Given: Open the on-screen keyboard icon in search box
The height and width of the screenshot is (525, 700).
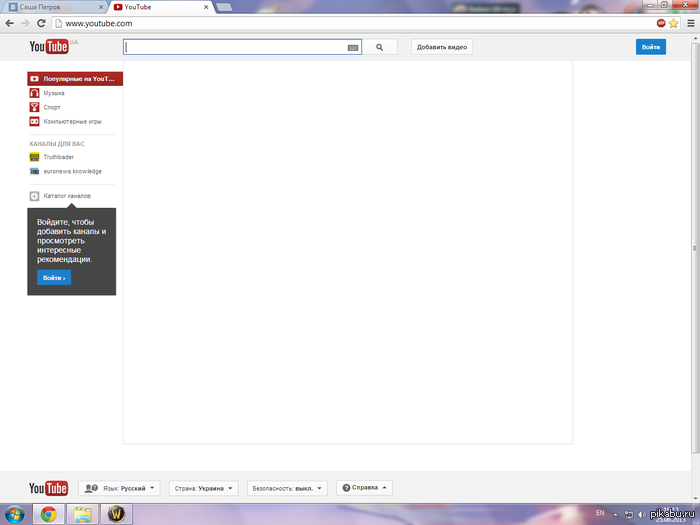Looking at the screenshot, I should [353, 47].
